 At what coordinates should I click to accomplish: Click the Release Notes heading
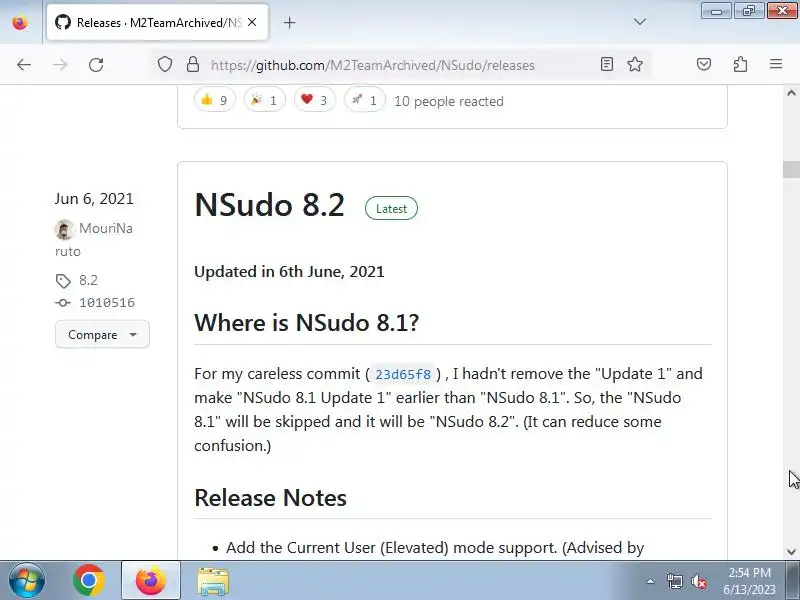(x=270, y=498)
